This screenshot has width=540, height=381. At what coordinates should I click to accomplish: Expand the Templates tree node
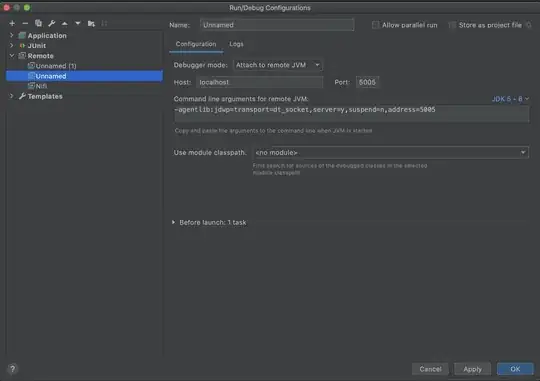(12, 96)
